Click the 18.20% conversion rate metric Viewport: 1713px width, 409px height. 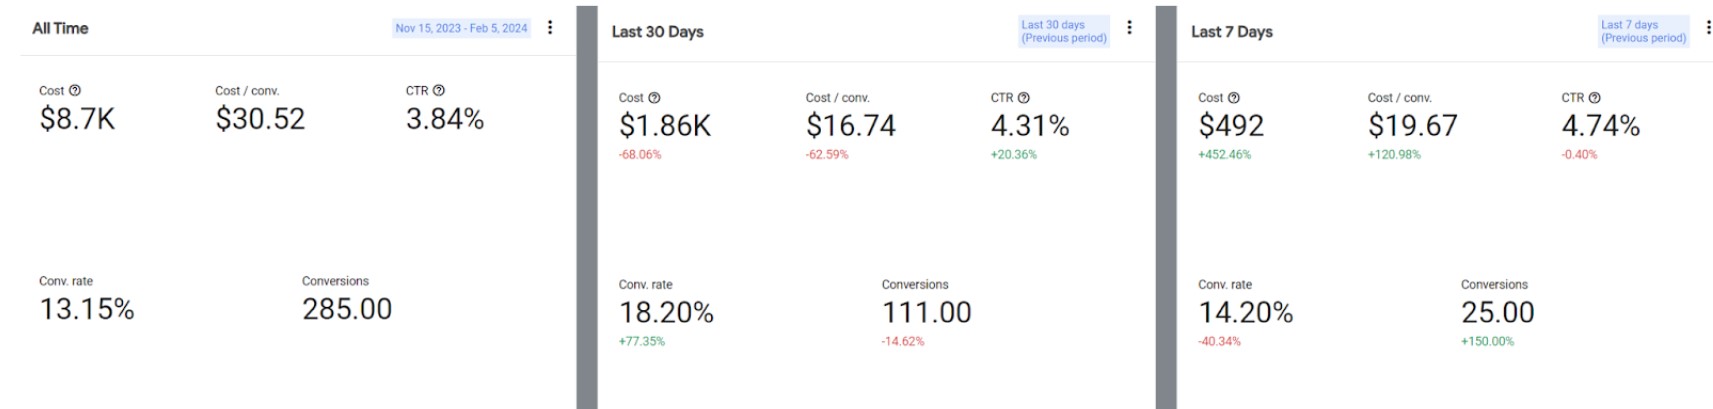(x=666, y=313)
